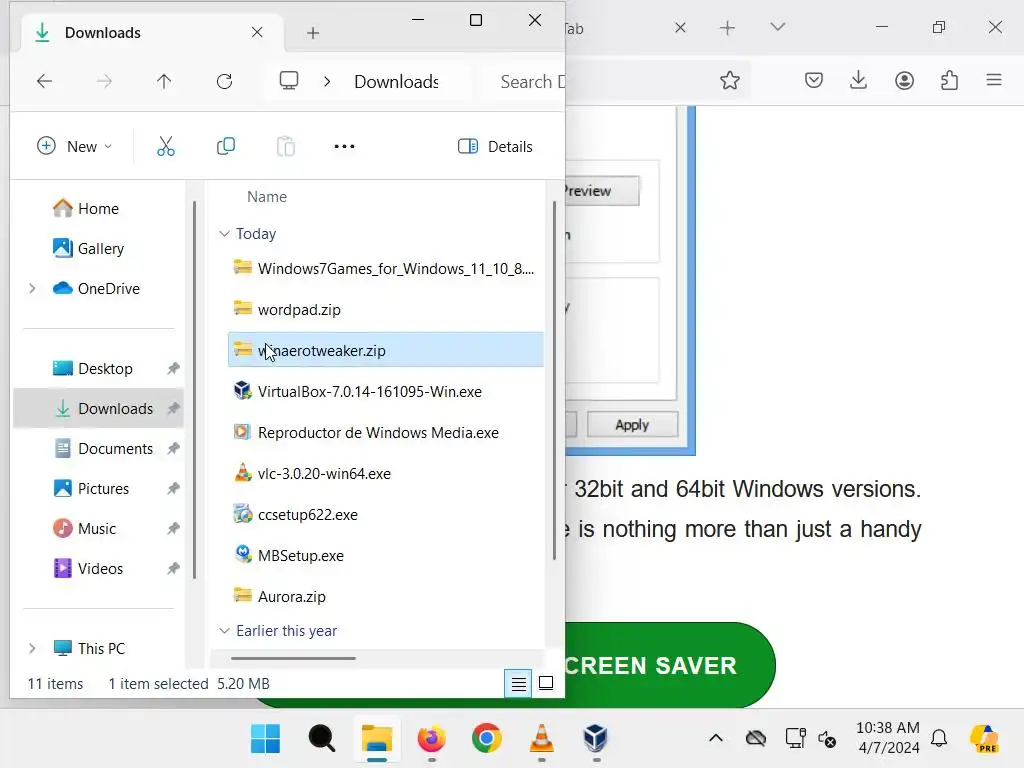Open Firefox list all tabs dropdown
1024x768 pixels.
point(777,27)
